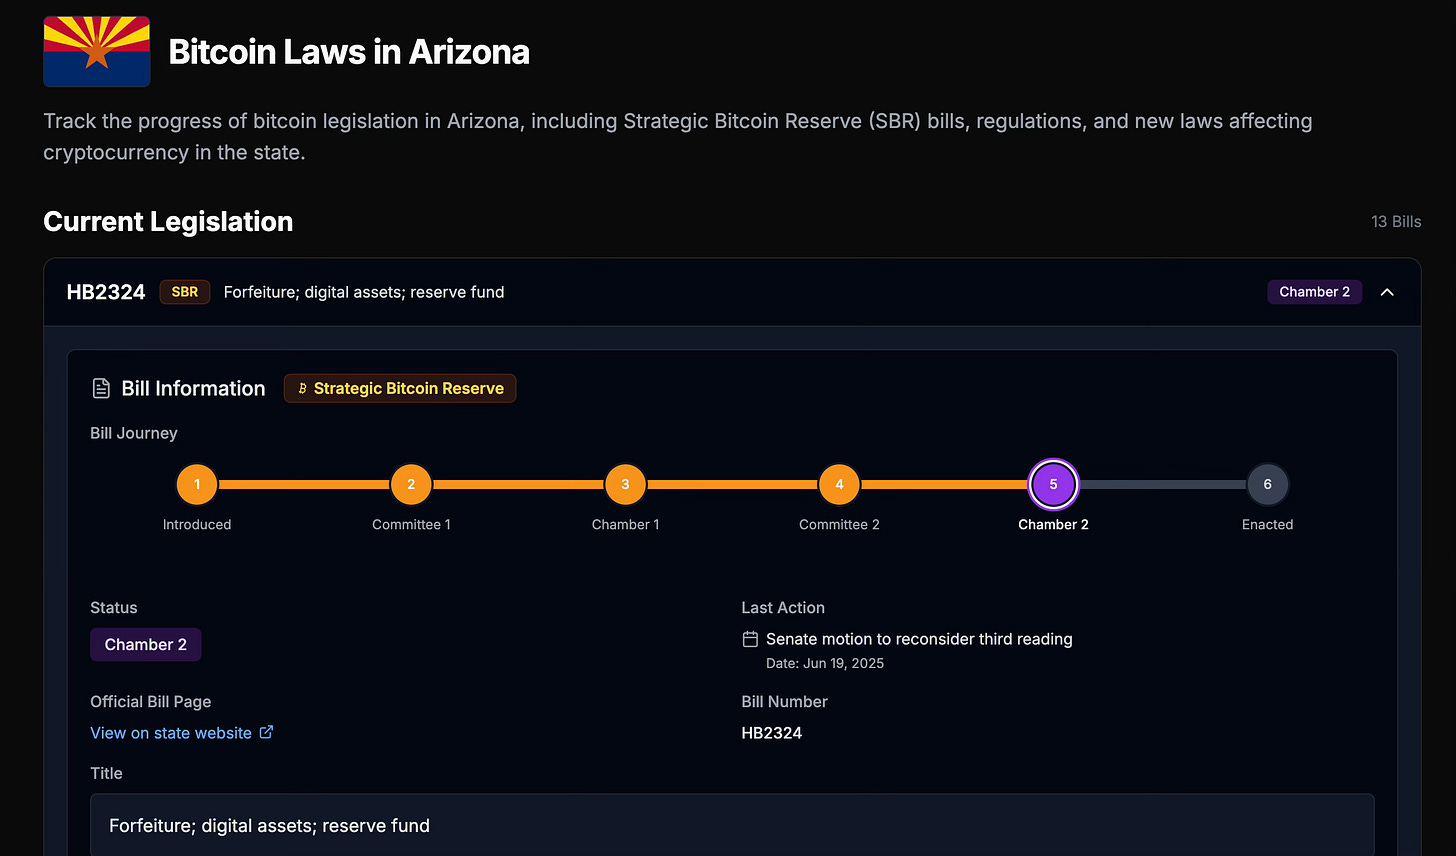
Task: Click the Forfeiture; digital assets; reserve fund header text
Action: (x=364, y=292)
